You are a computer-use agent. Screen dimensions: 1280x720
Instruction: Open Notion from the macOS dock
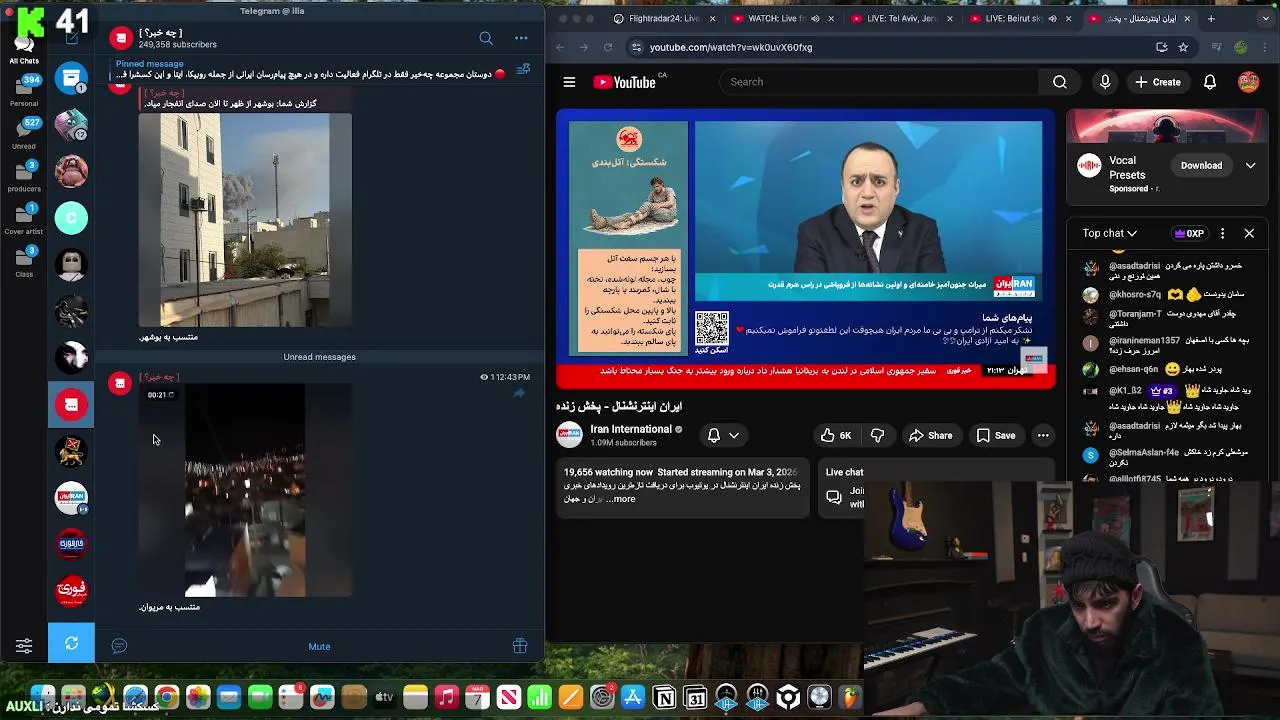[x=664, y=697]
